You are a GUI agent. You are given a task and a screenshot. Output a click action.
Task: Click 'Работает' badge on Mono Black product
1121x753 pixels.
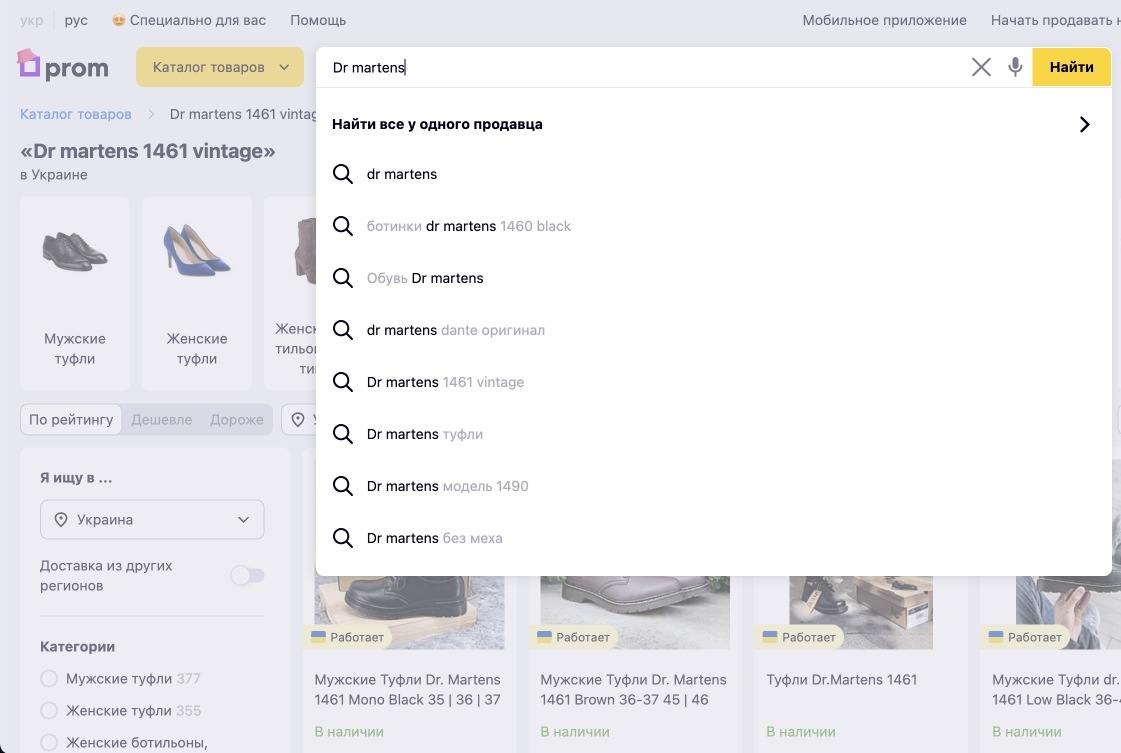click(x=348, y=637)
